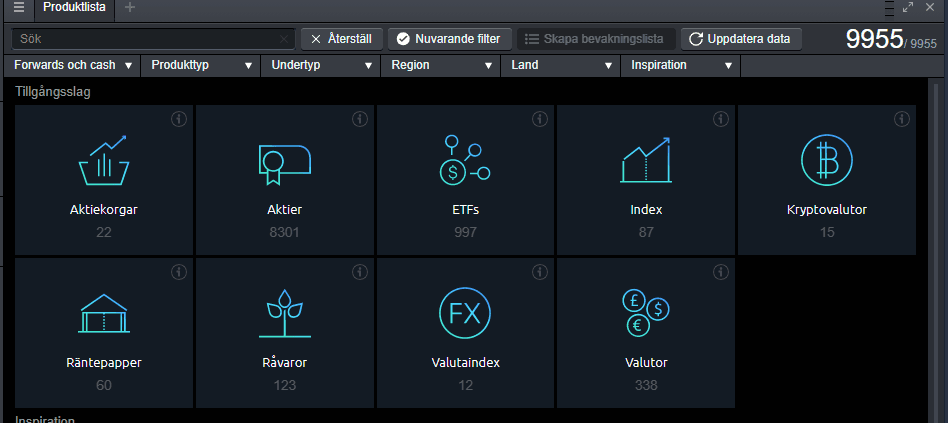Select the Valutaindex FX icon
Image resolution: width=948 pixels, height=423 pixels.
tap(465, 313)
